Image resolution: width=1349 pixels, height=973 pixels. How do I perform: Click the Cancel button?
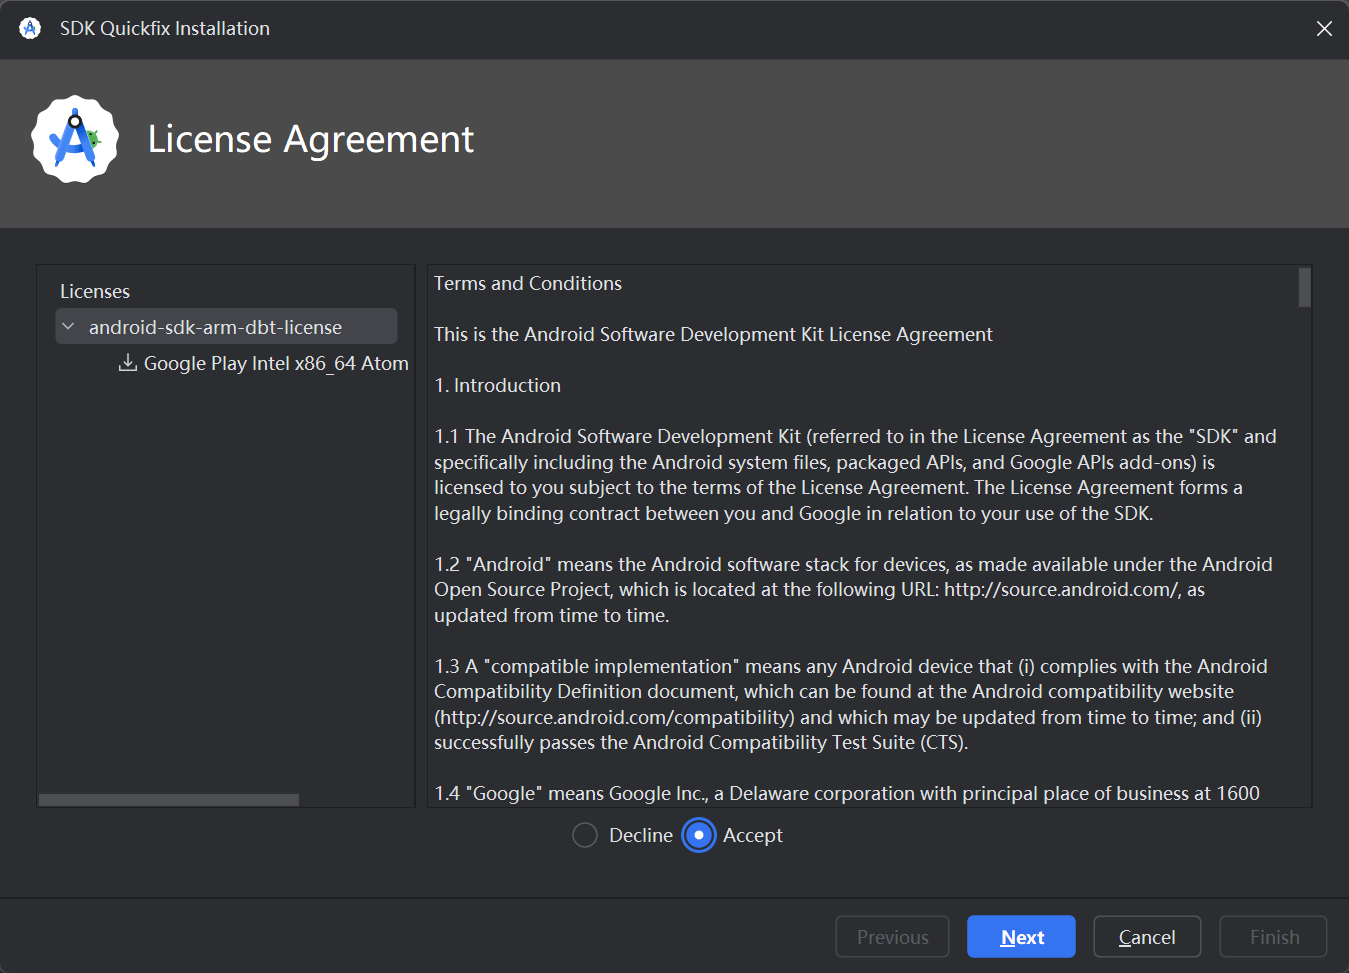tap(1147, 937)
